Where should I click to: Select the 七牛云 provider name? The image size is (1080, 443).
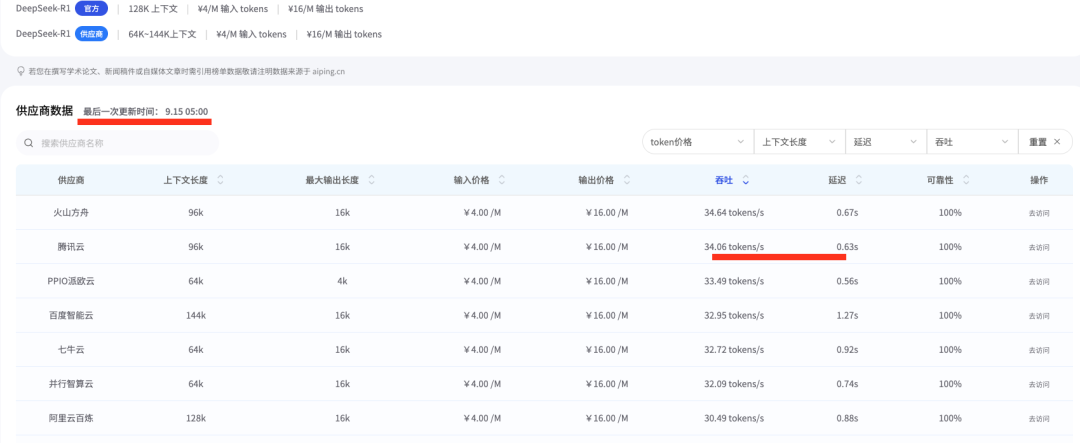click(72, 349)
